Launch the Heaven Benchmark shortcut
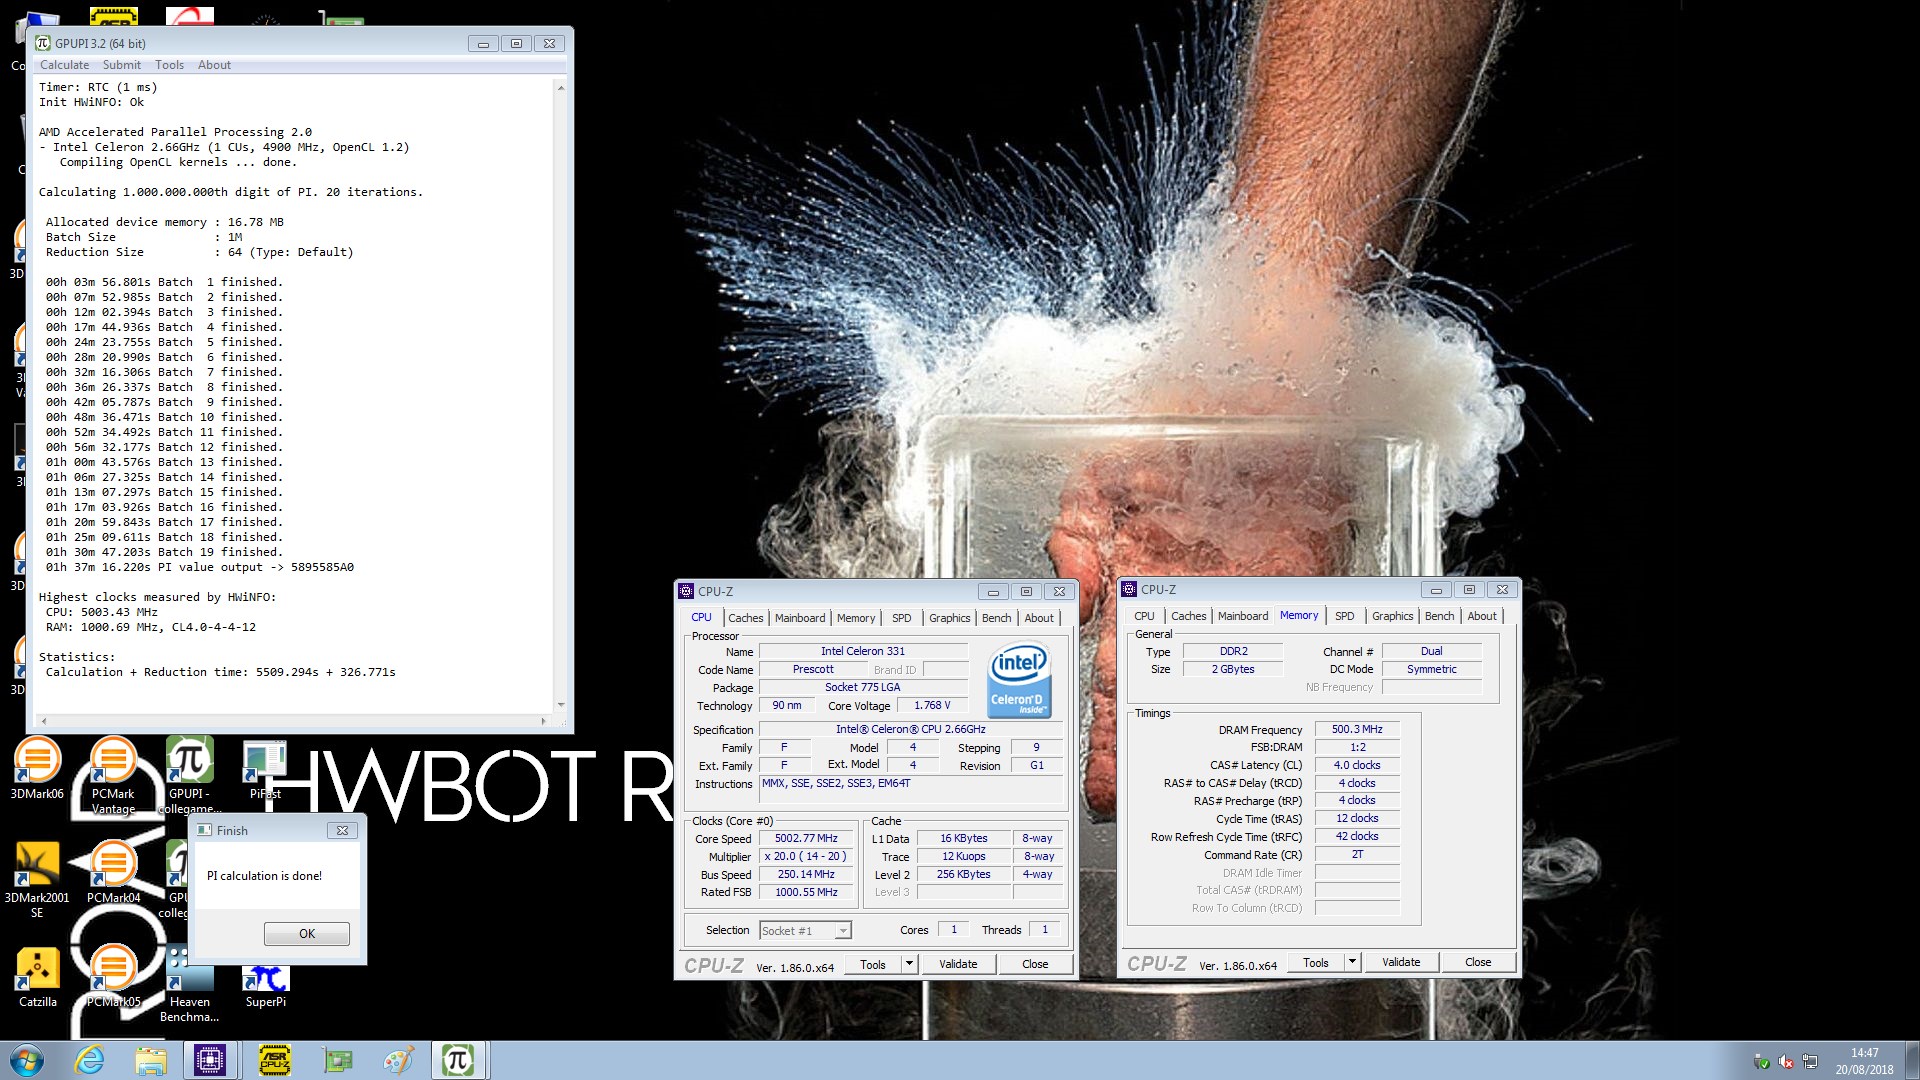 (x=189, y=983)
